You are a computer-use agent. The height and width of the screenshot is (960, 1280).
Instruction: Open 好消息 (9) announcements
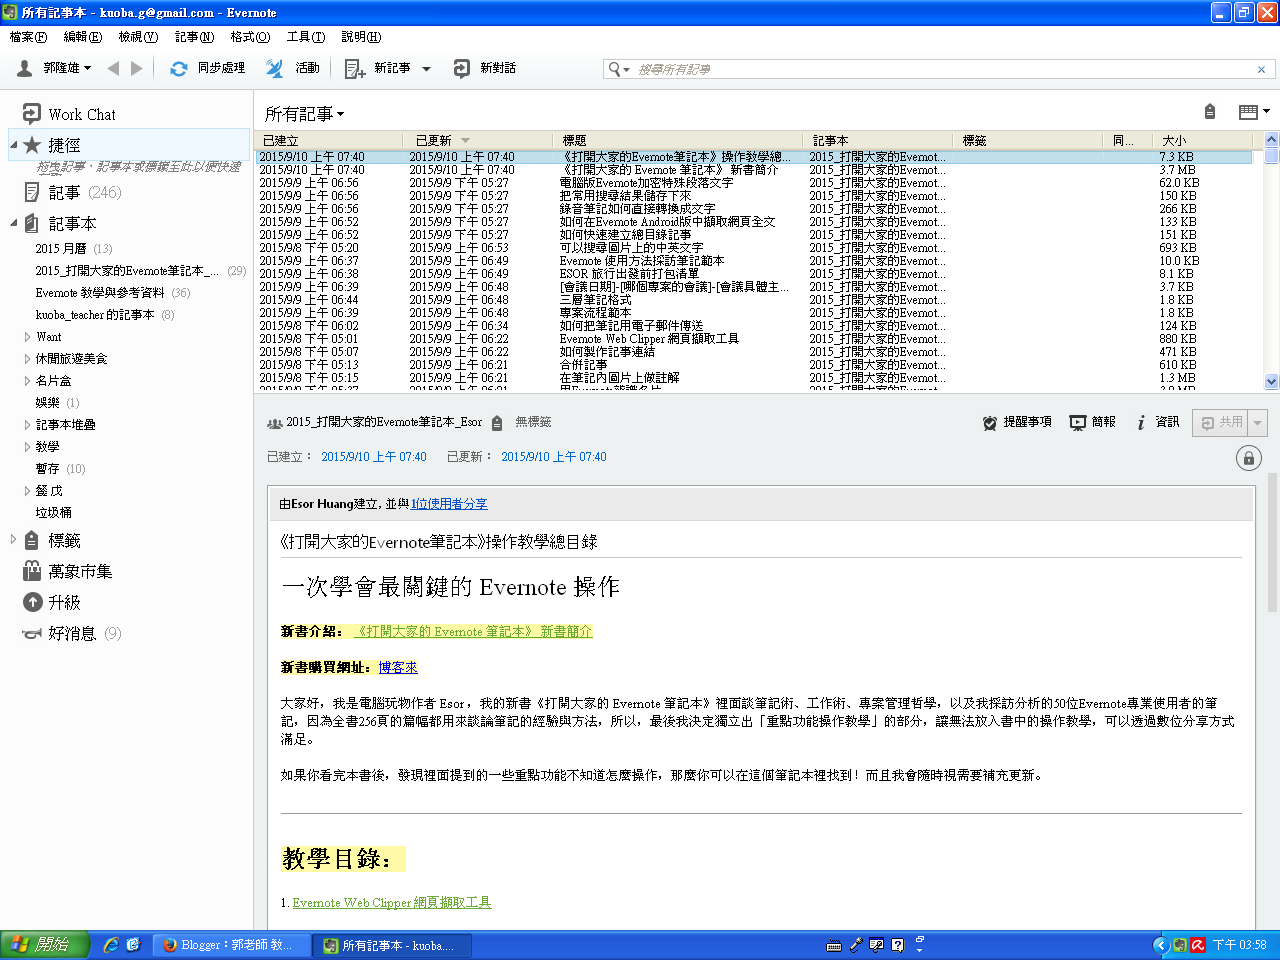pyautogui.click(x=71, y=633)
